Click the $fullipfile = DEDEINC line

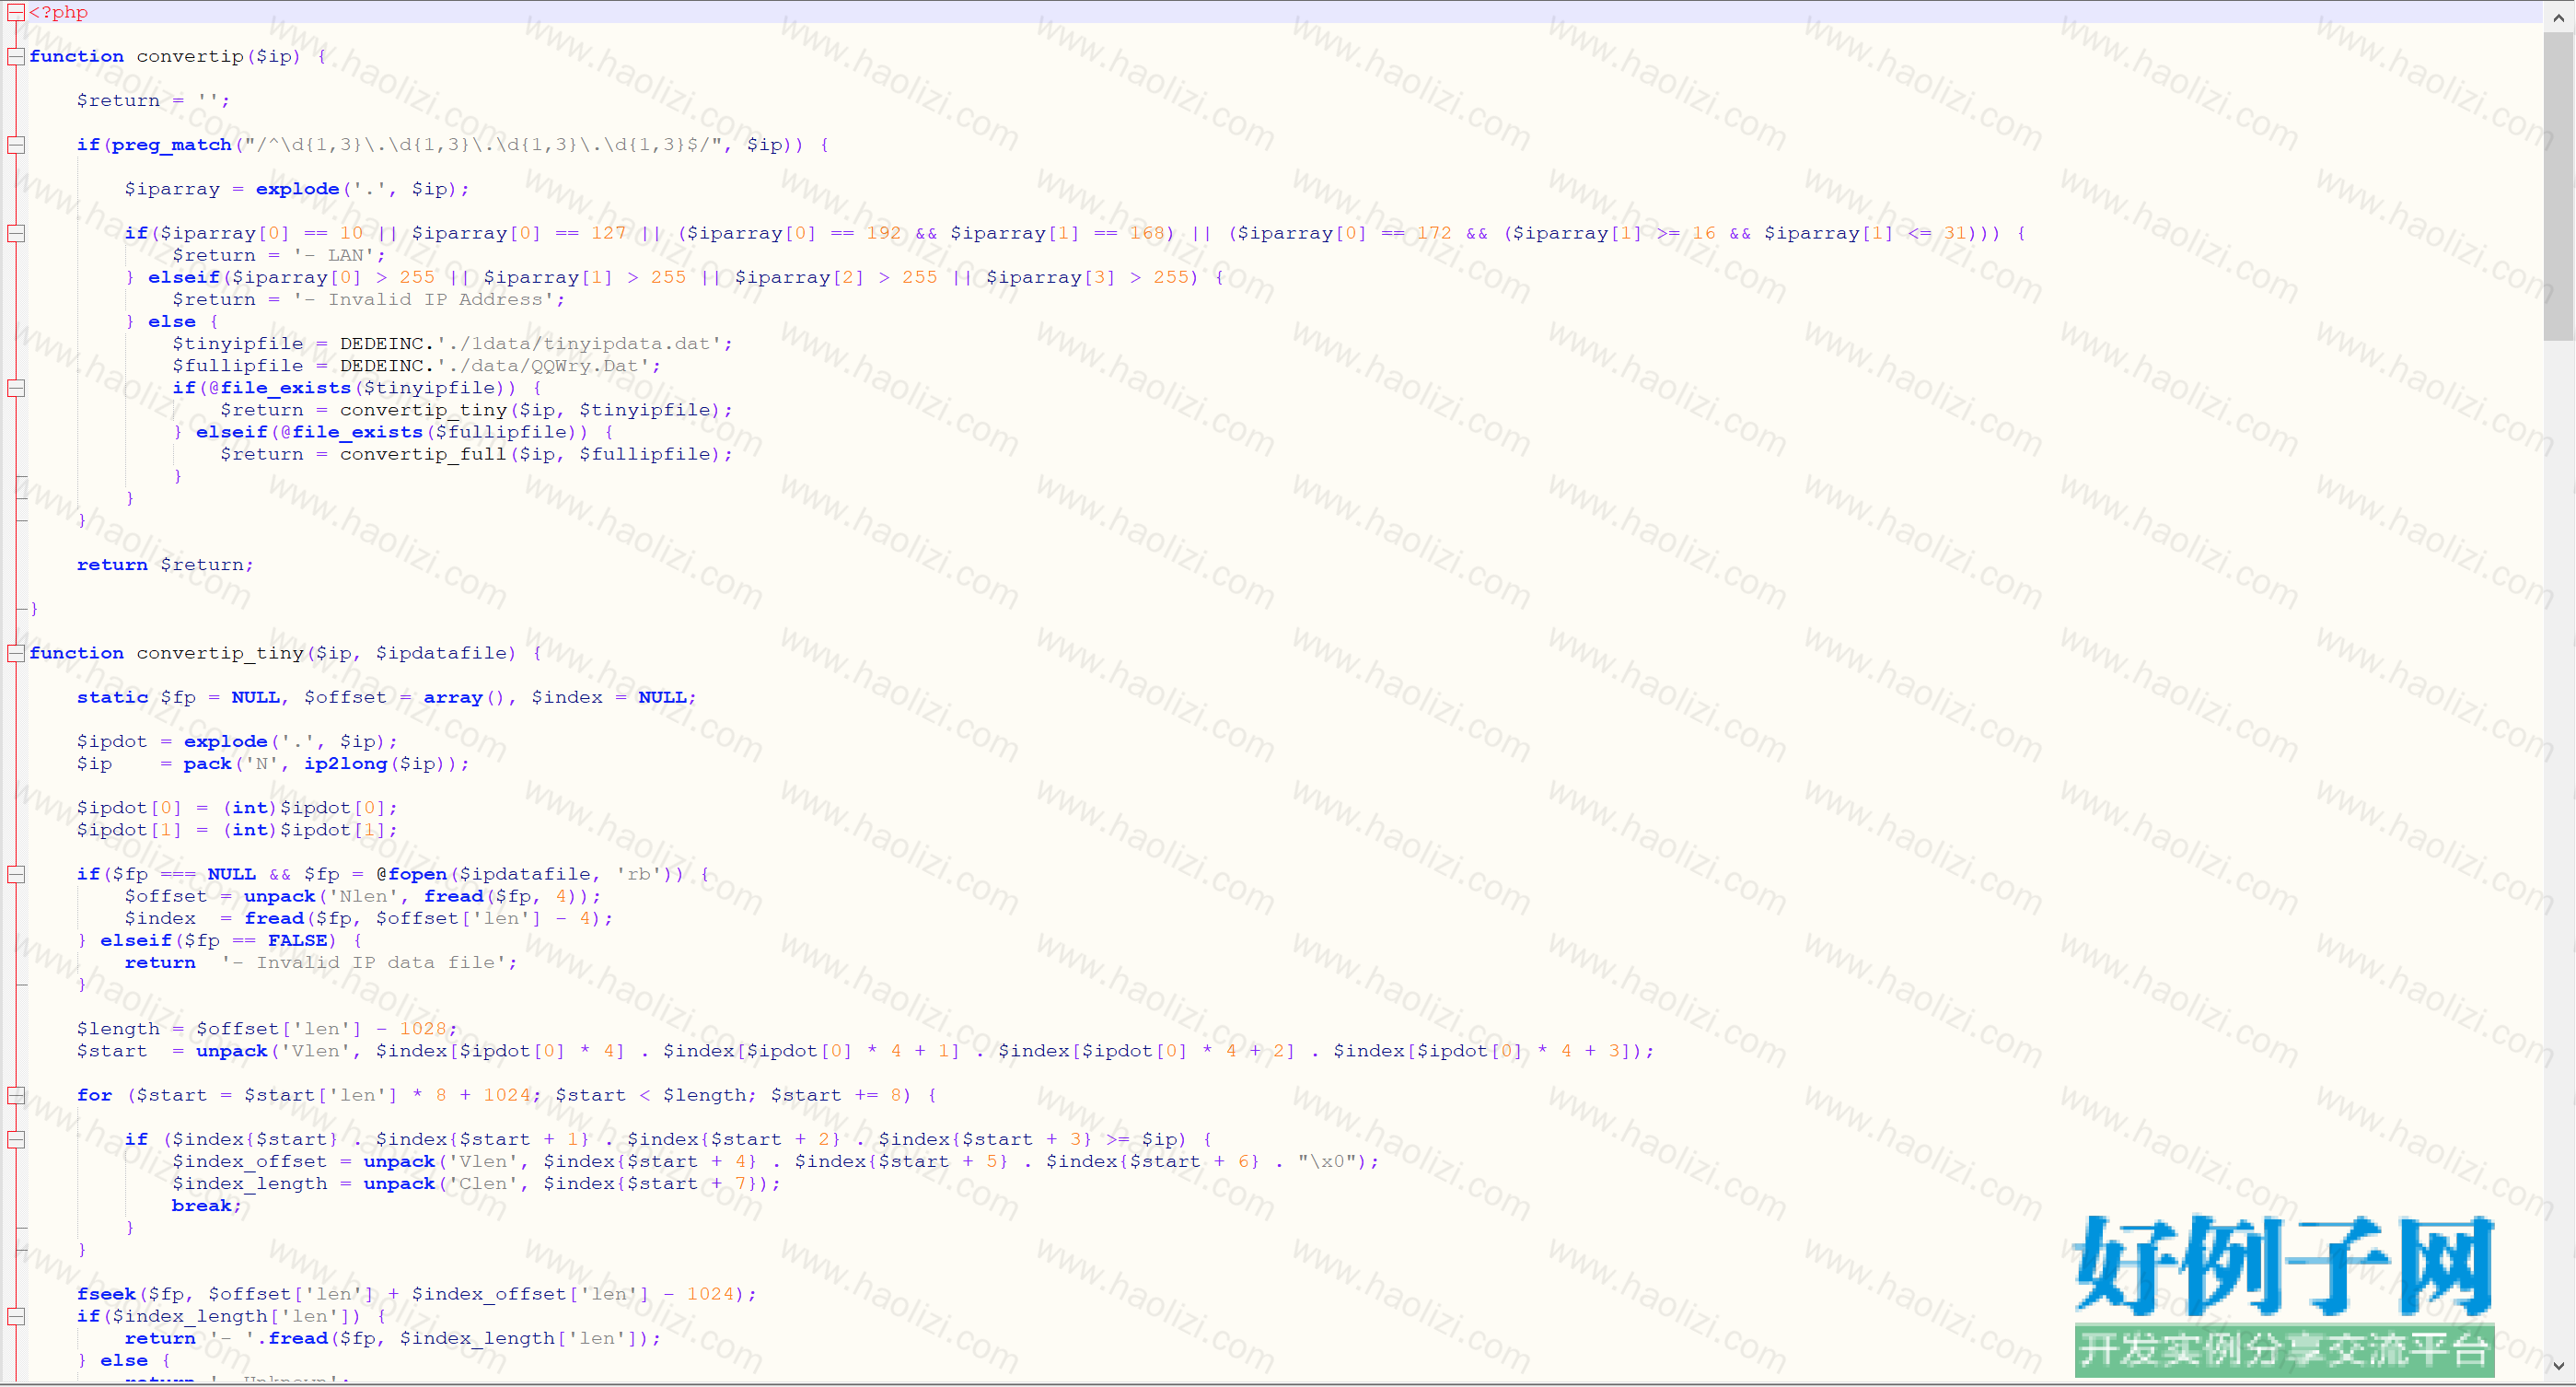click(417, 366)
